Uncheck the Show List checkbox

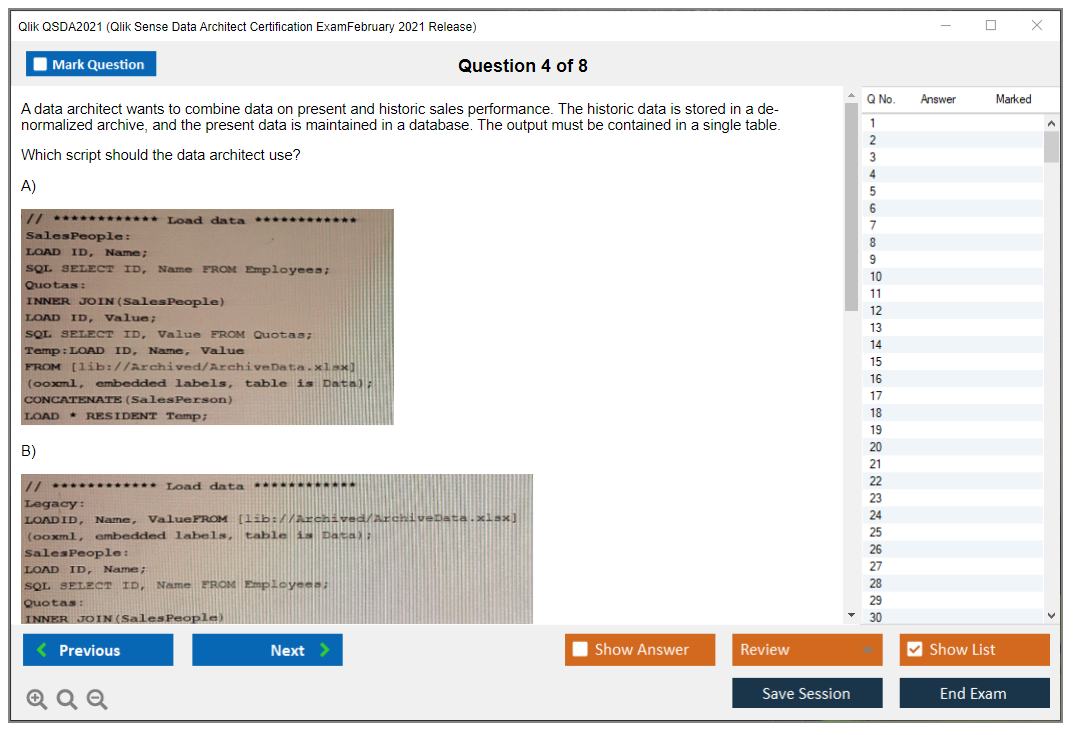pyautogui.click(x=914, y=650)
